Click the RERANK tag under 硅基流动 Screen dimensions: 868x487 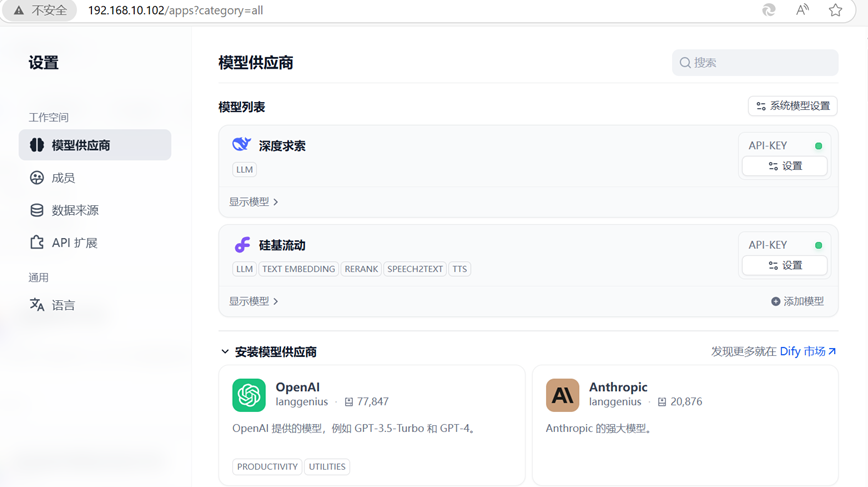[x=361, y=269]
